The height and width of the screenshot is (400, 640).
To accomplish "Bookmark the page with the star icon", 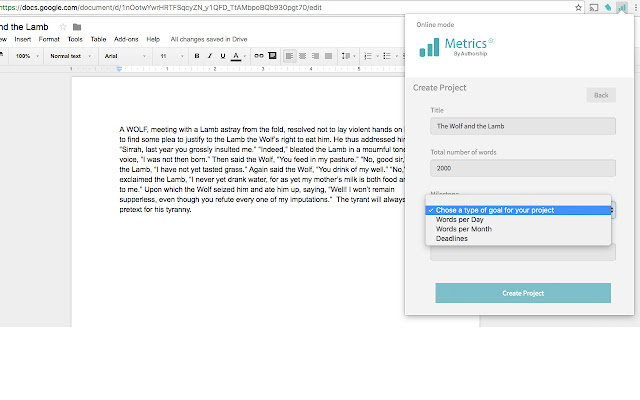I will pos(578,7).
